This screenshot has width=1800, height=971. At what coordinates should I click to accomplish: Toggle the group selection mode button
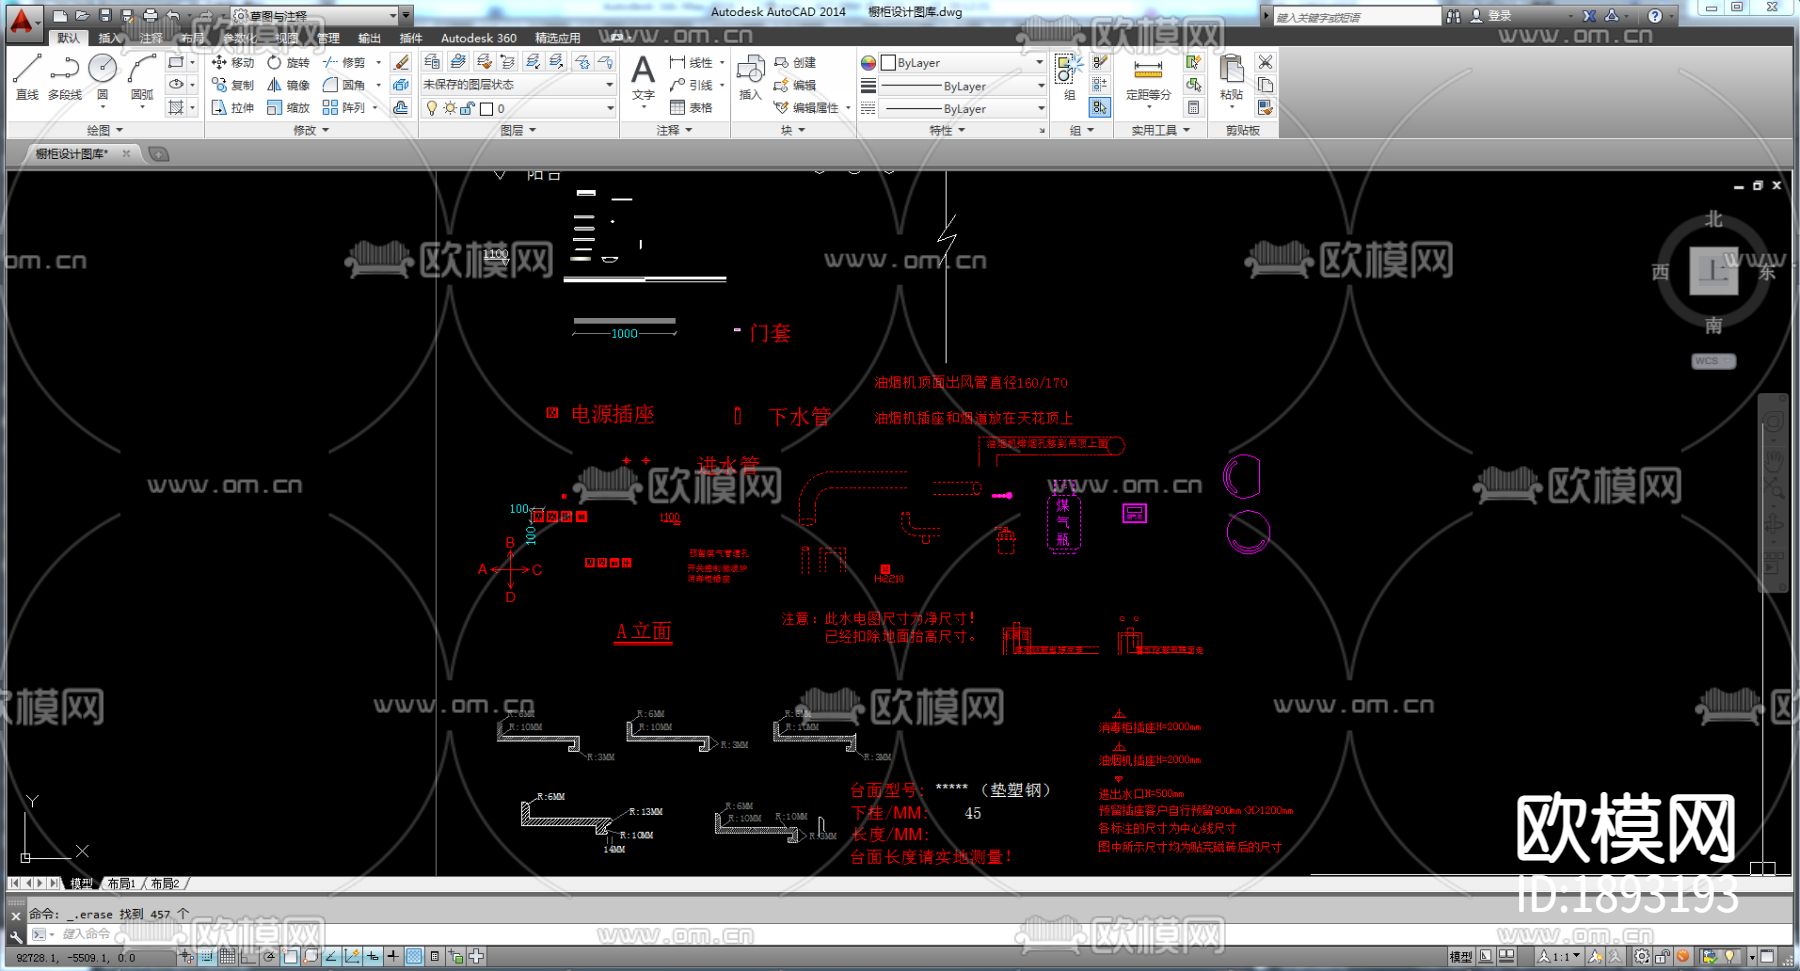[1099, 107]
